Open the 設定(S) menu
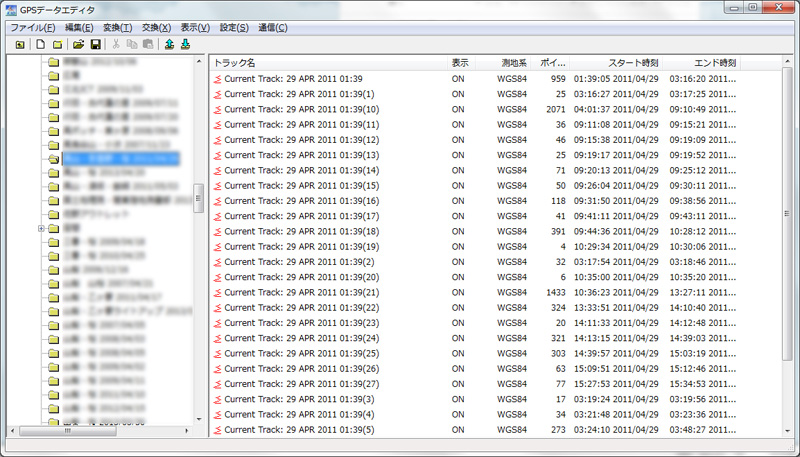Screen dimensions: 800x457 pyautogui.click(x=236, y=27)
